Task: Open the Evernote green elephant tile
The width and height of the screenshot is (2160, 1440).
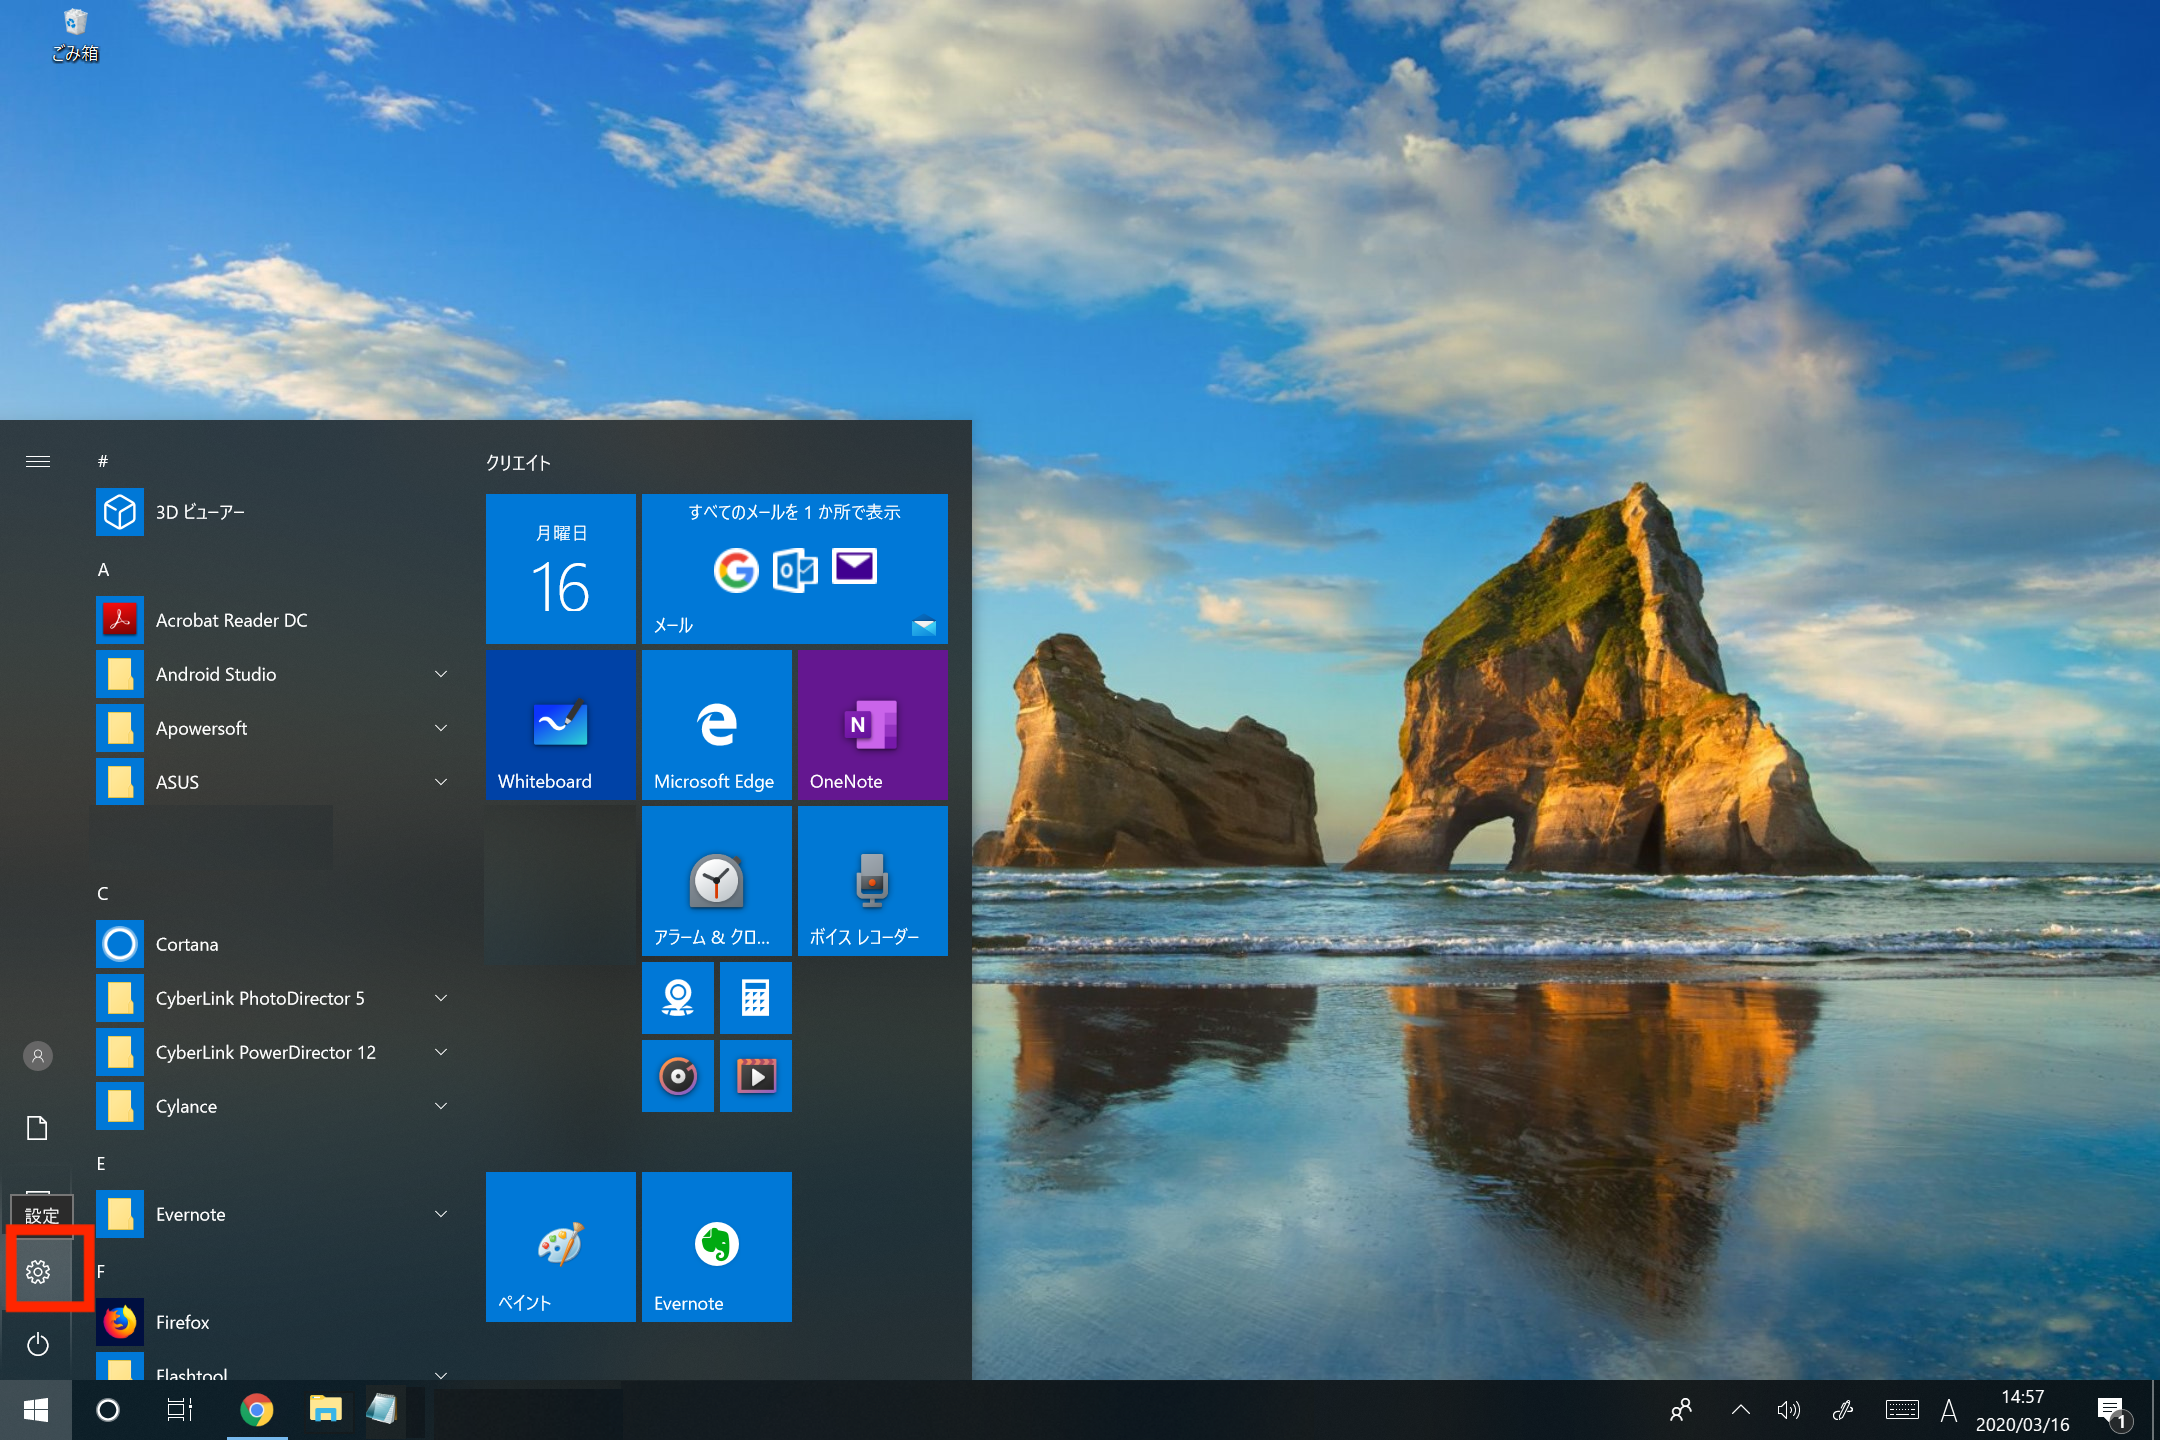Action: 716,1247
